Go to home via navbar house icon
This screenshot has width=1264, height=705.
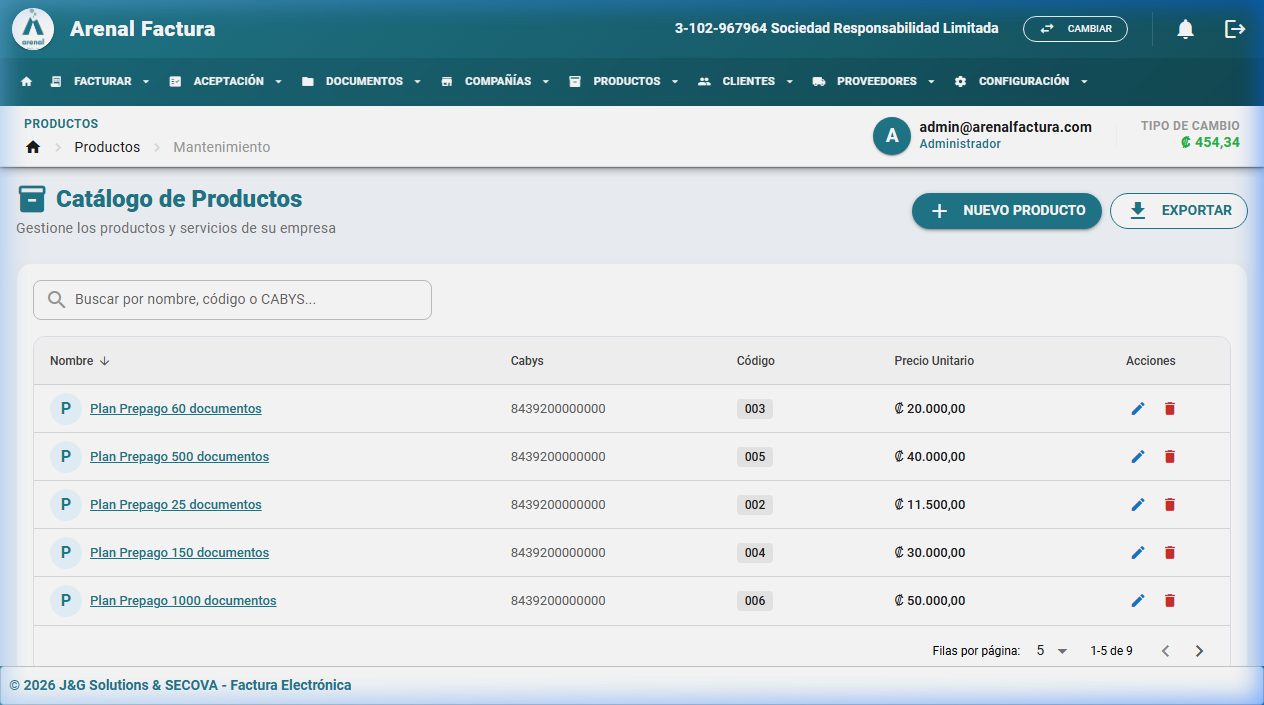(27, 82)
